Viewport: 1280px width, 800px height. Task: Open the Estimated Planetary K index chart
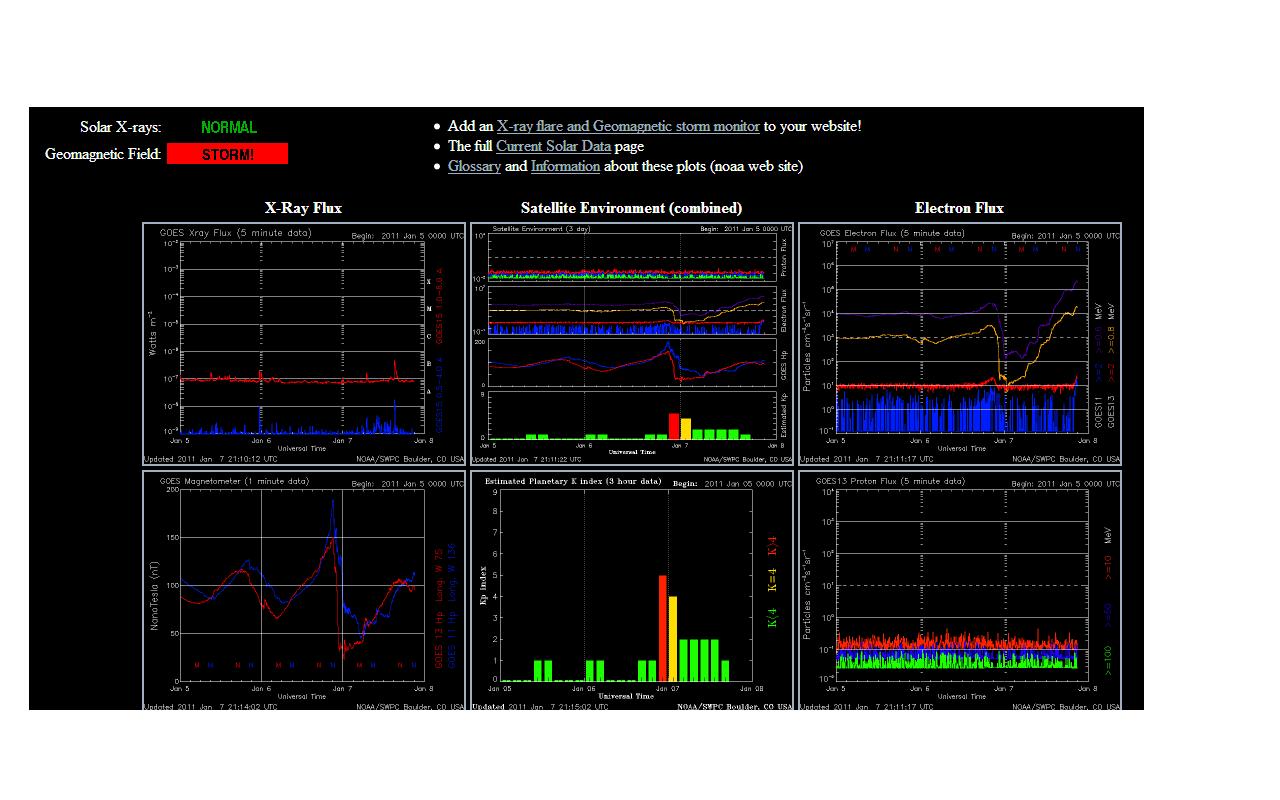(x=632, y=590)
